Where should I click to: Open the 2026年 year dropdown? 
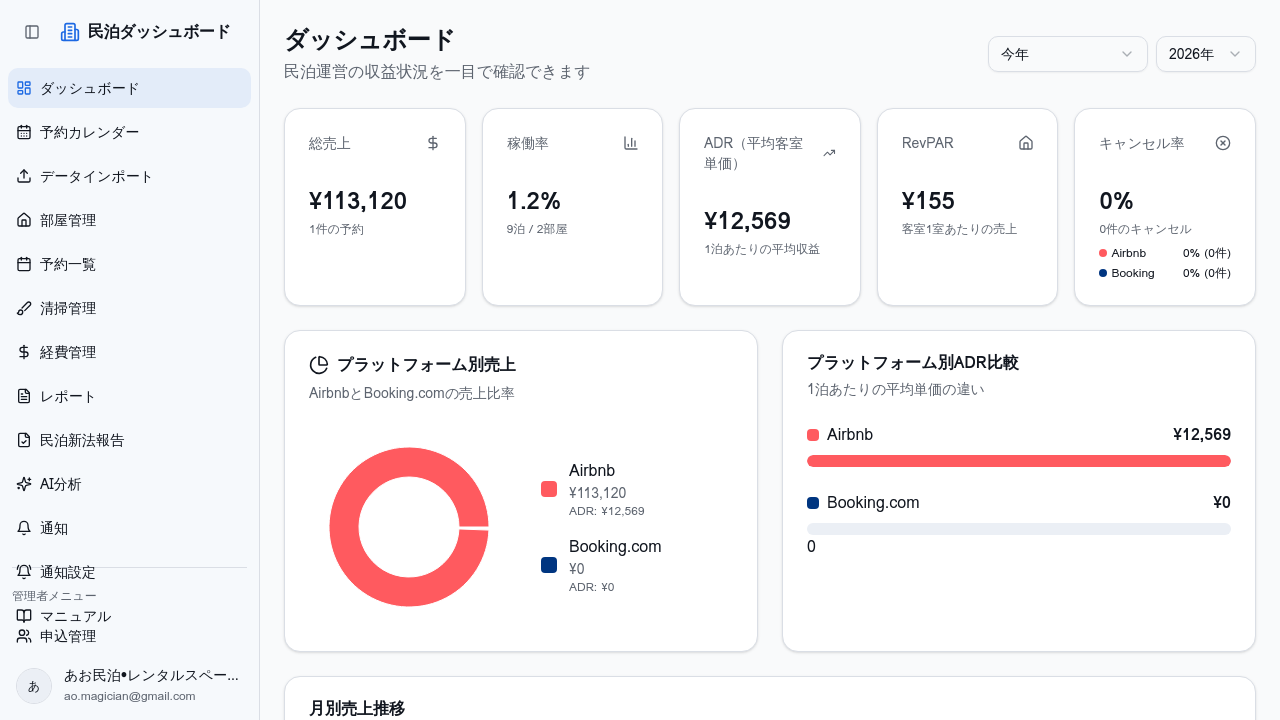click(x=1205, y=54)
